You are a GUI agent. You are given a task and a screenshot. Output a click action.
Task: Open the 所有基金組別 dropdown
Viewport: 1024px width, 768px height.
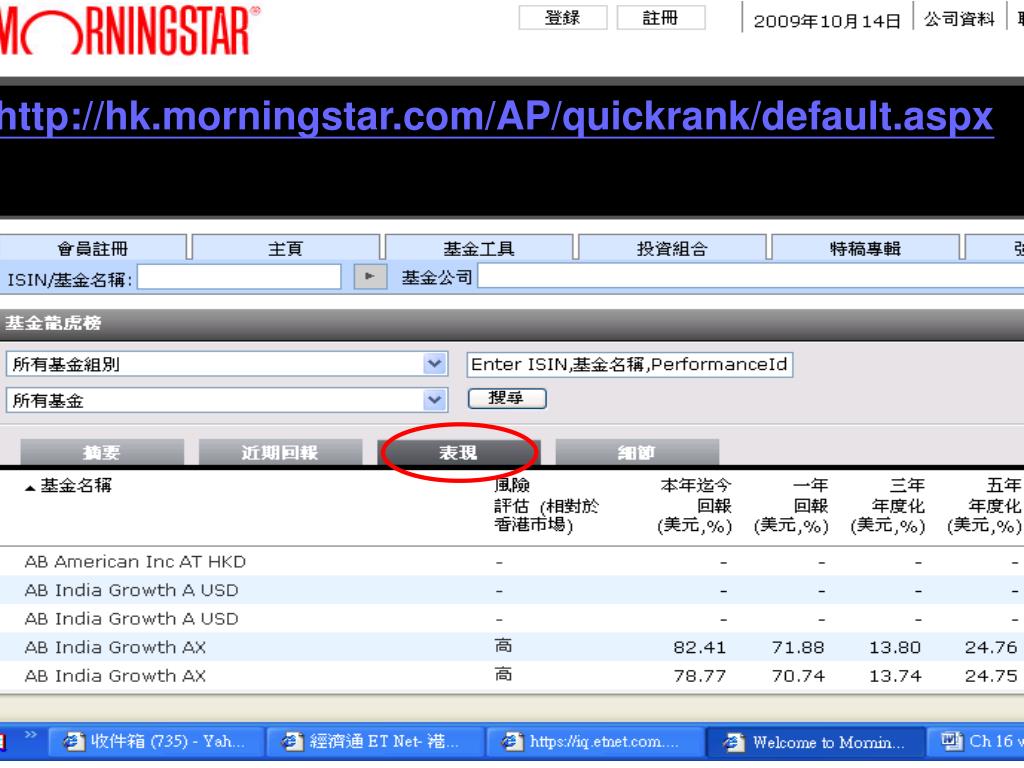(x=434, y=364)
